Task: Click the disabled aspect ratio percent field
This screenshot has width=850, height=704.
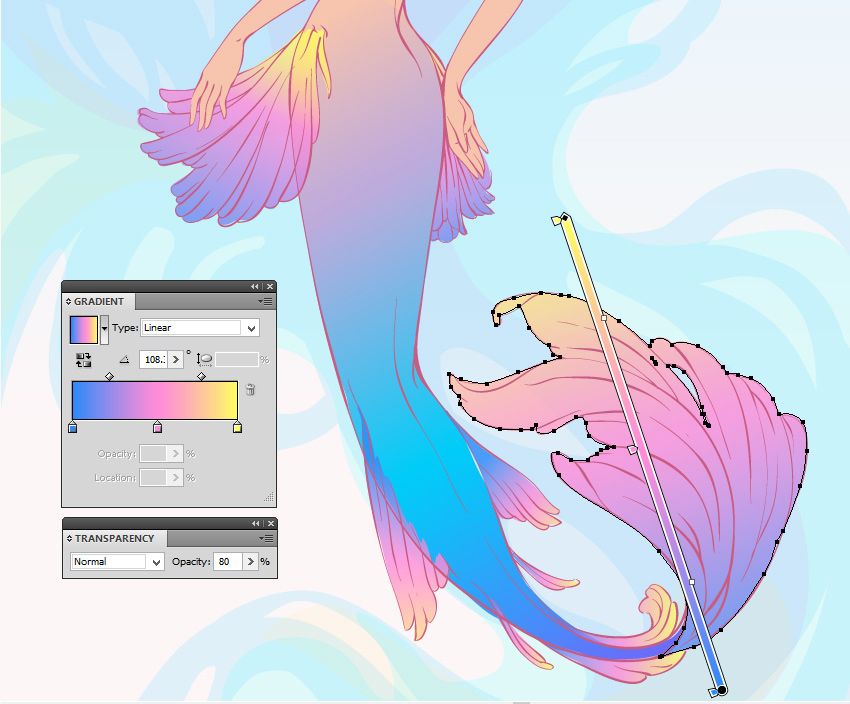Action: pyautogui.click(x=237, y=359)
